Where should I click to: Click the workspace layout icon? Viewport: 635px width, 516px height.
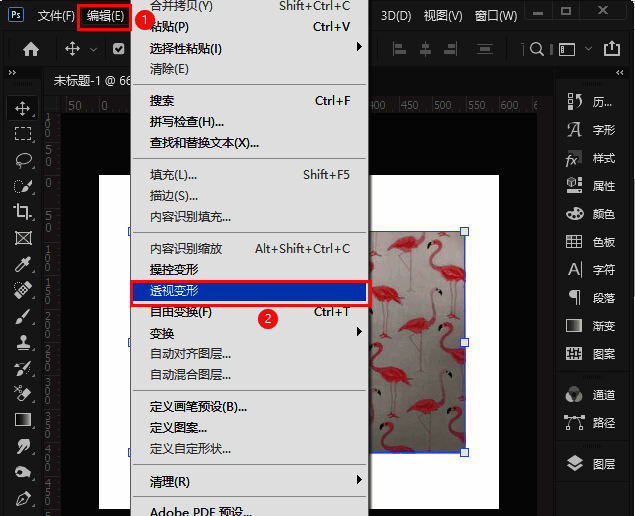coord(567,49)
